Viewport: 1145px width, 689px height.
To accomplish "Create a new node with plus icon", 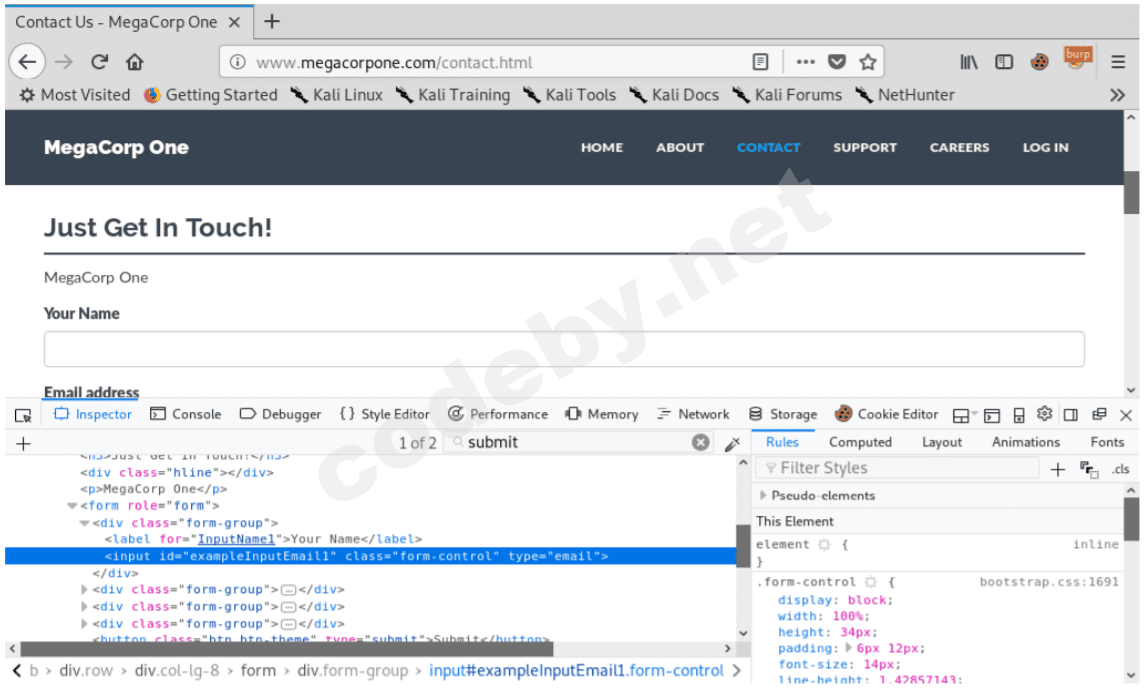I will pos(23,444).
